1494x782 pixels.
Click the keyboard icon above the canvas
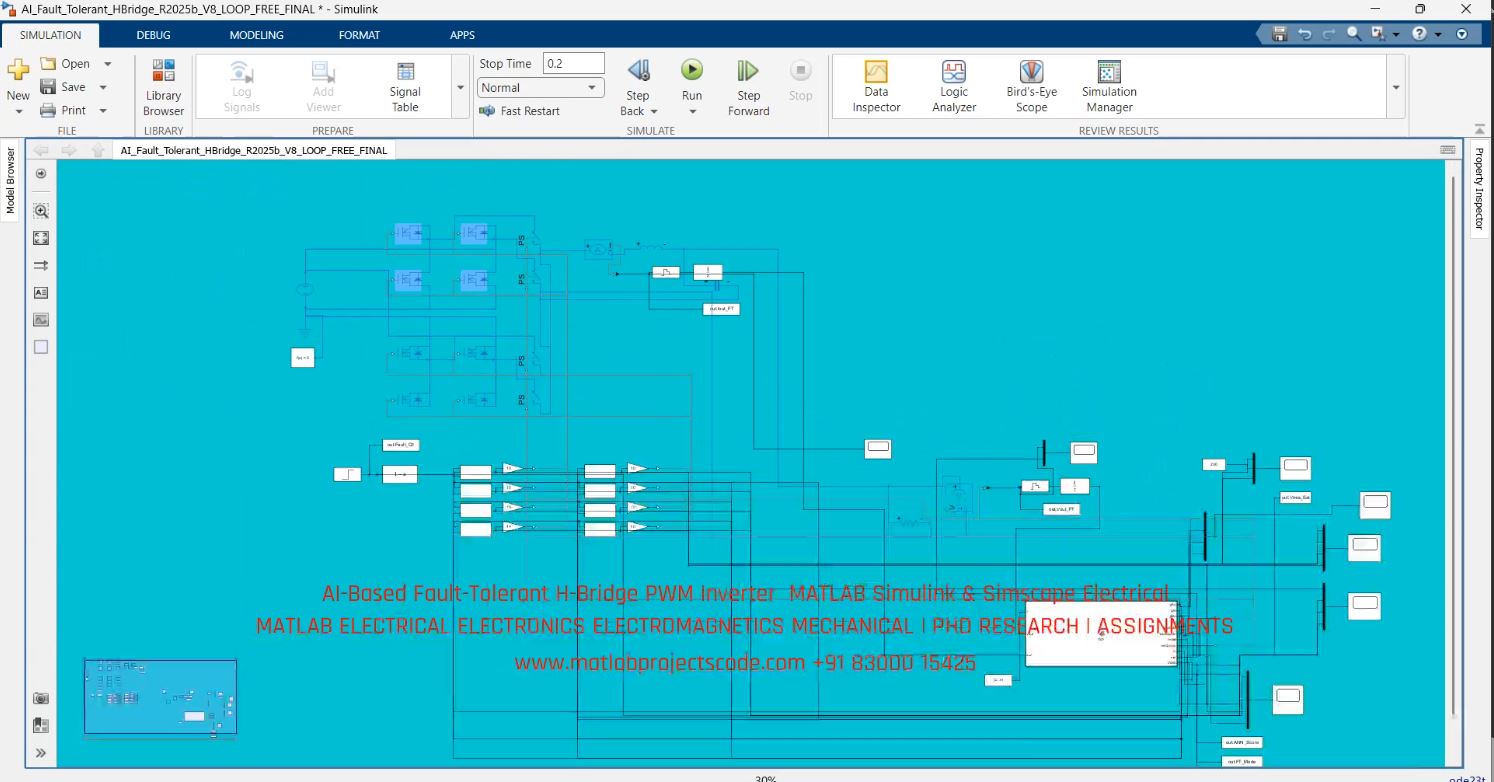1447,150
